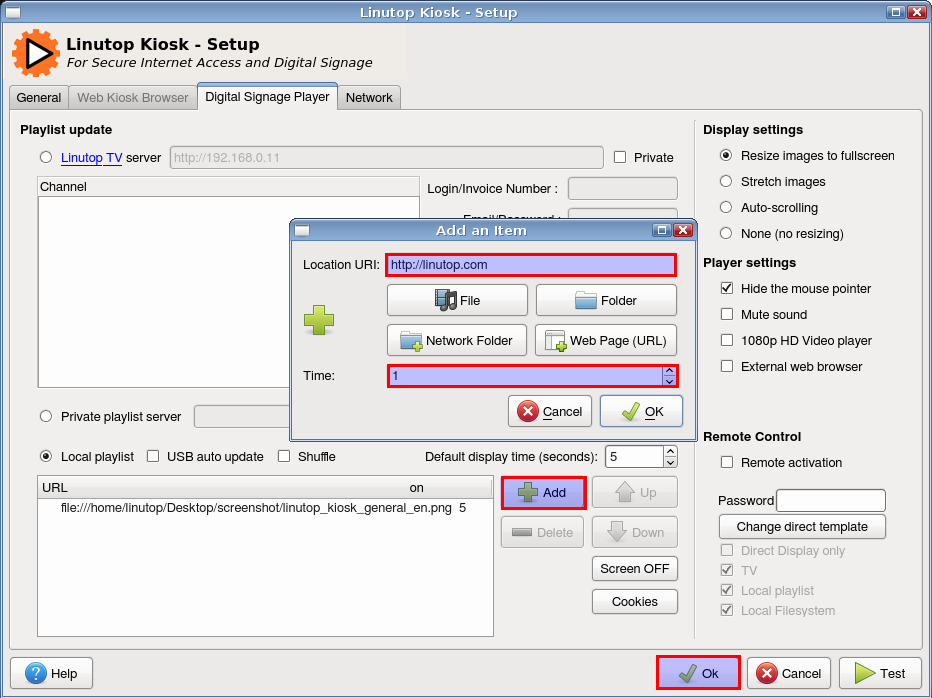932x698 pixels.
Task: Select the Digital Signage Player tab
Action: tap(267, 96)
